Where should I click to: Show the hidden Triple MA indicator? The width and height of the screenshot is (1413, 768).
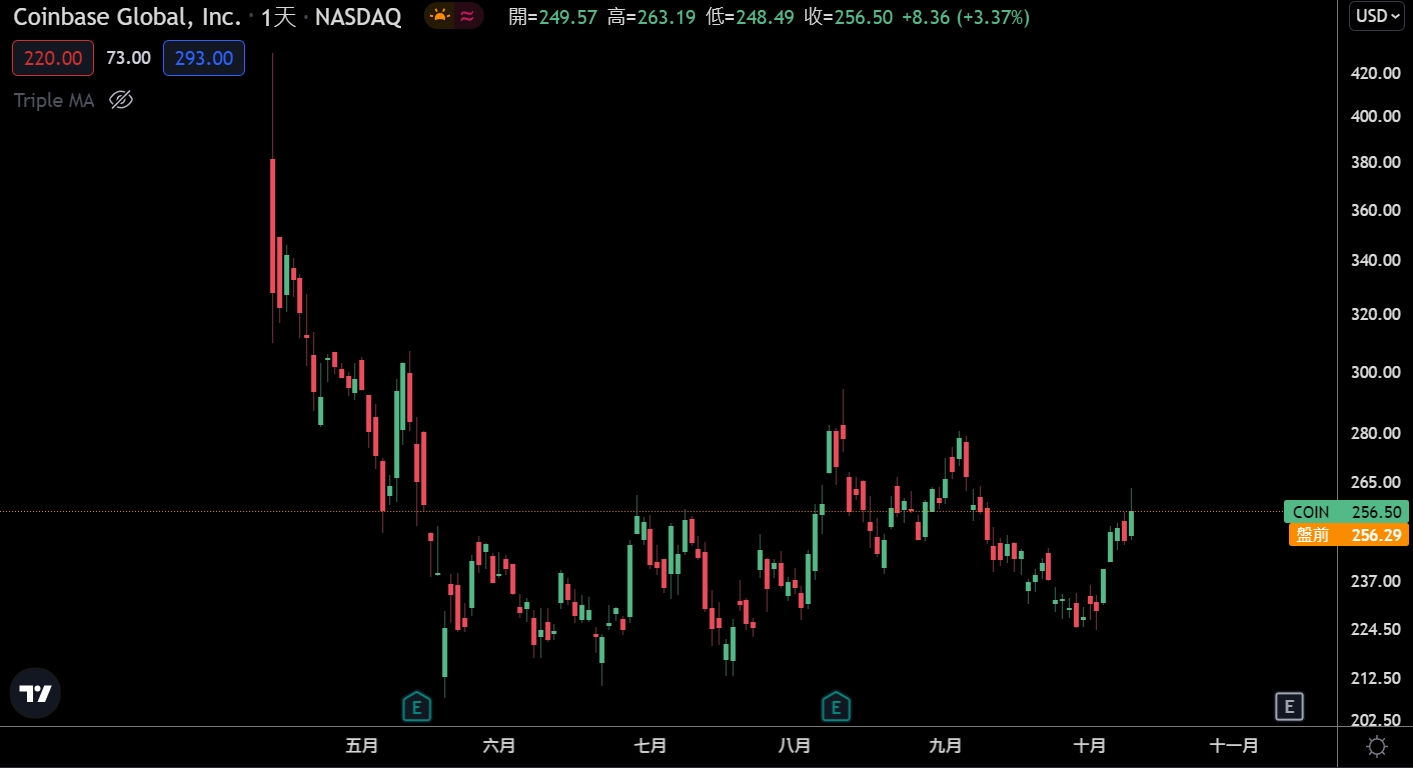pyautogui.click(x=121, y=100)
